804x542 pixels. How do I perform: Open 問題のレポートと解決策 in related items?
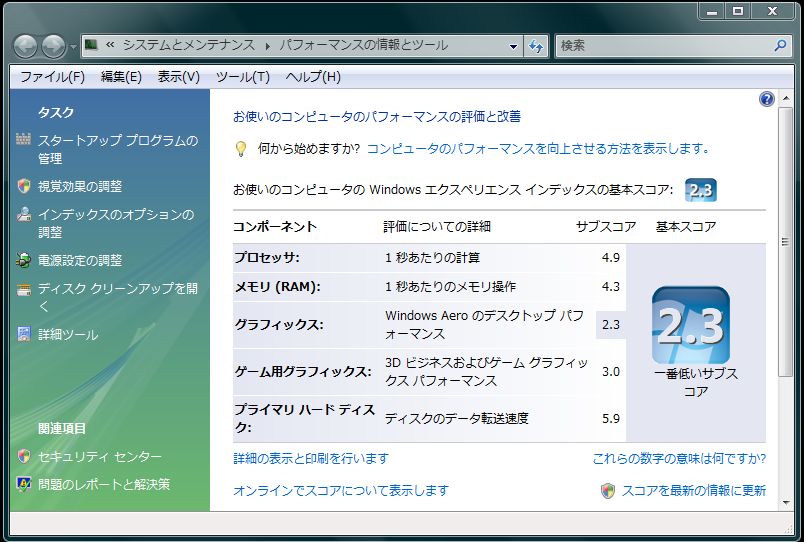[104, 484]
